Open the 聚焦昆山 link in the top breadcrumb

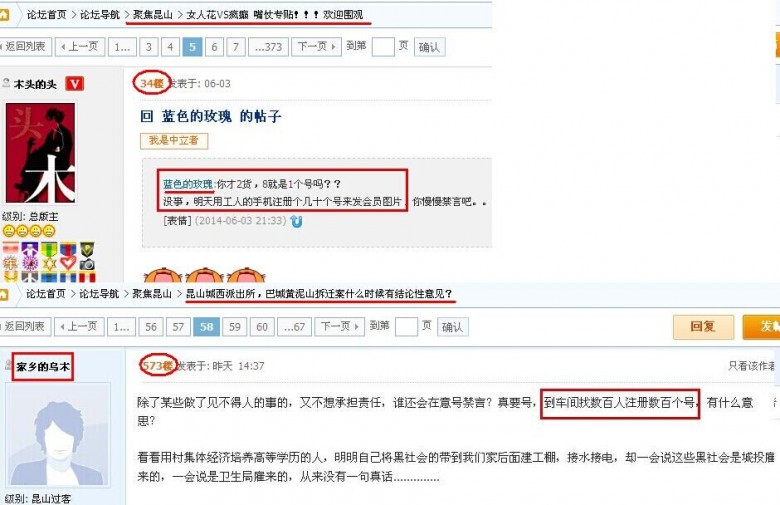(x=153, y=15)
